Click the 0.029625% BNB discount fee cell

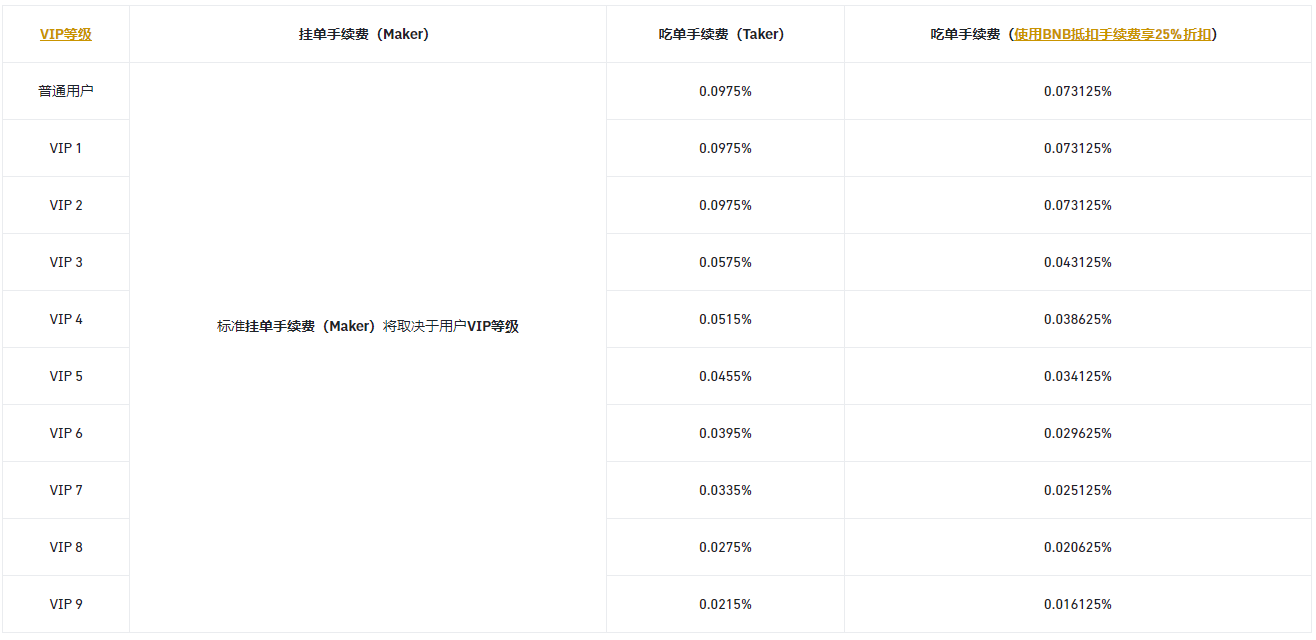[1077, 433]
